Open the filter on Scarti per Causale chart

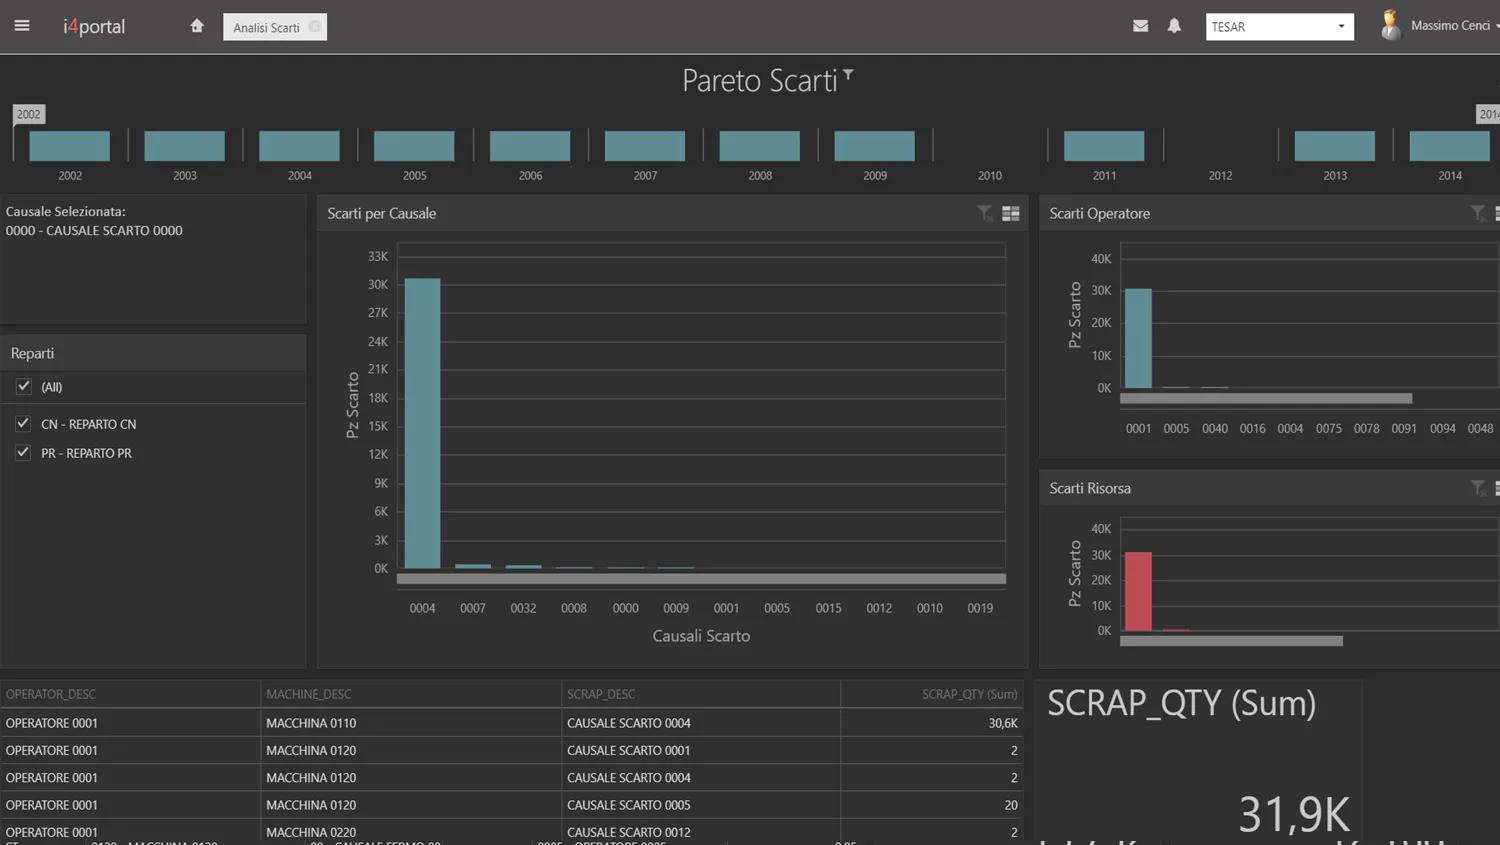point(983,213)
